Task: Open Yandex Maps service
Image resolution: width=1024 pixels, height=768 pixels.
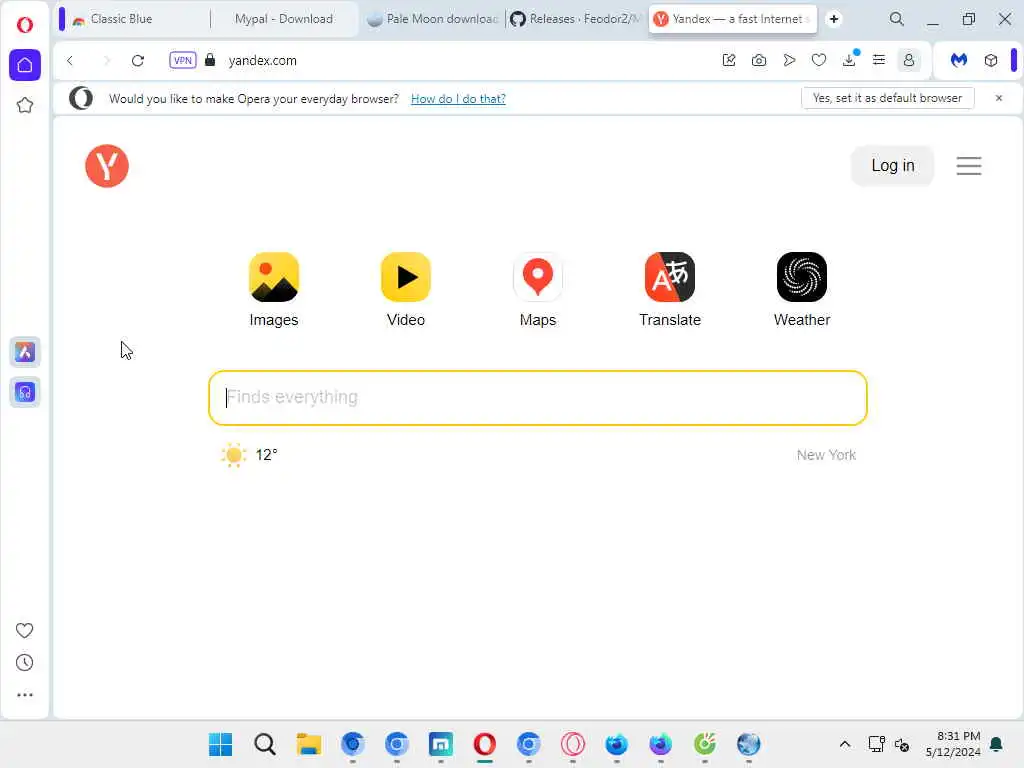Action: pos(538,289)
